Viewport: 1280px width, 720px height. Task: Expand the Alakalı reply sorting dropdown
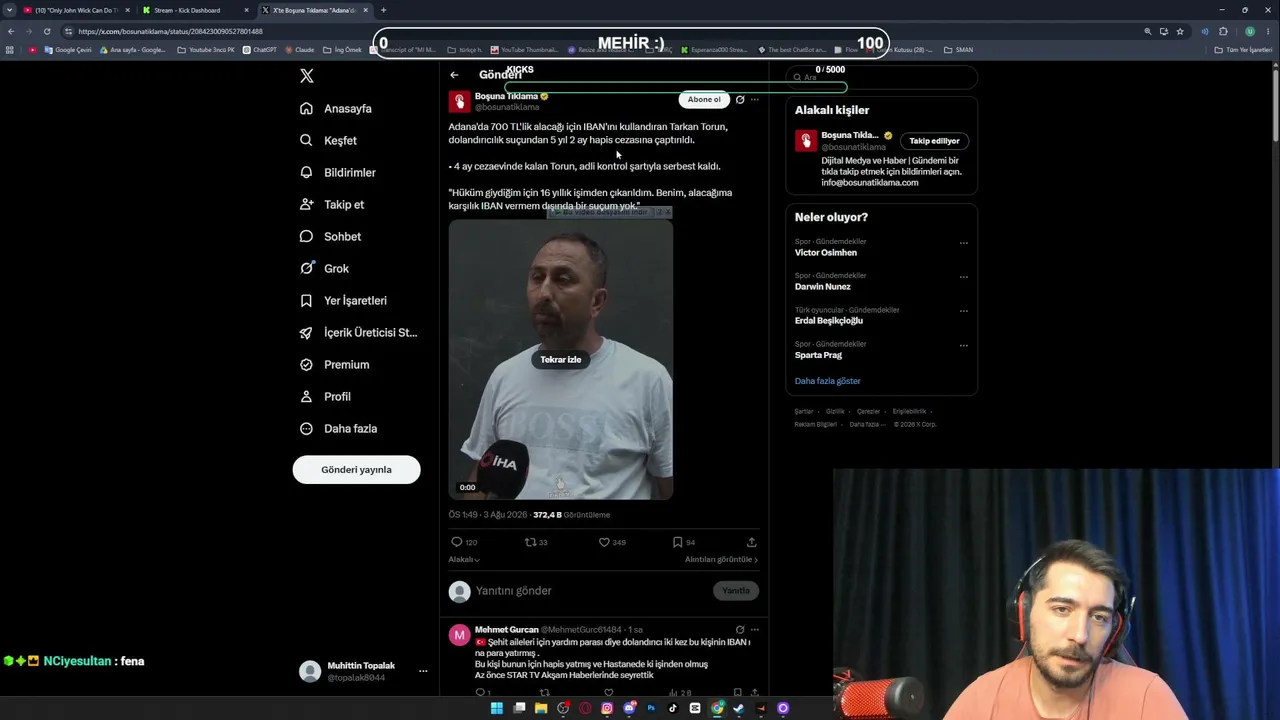(x=464, y=560)
